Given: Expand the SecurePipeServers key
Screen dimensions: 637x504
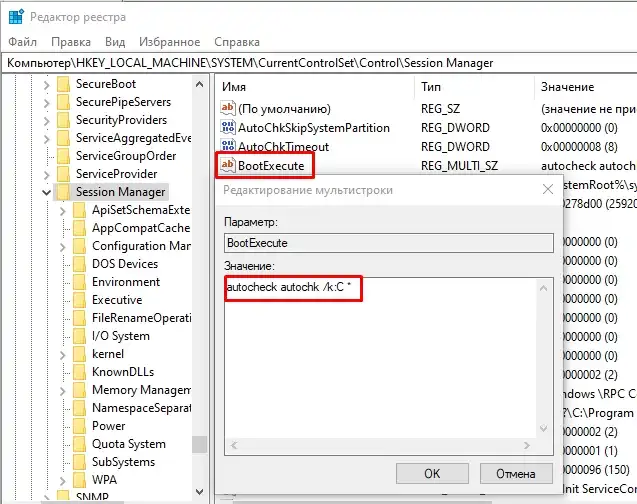Looking at the screenshot, I should coord(46,103).
